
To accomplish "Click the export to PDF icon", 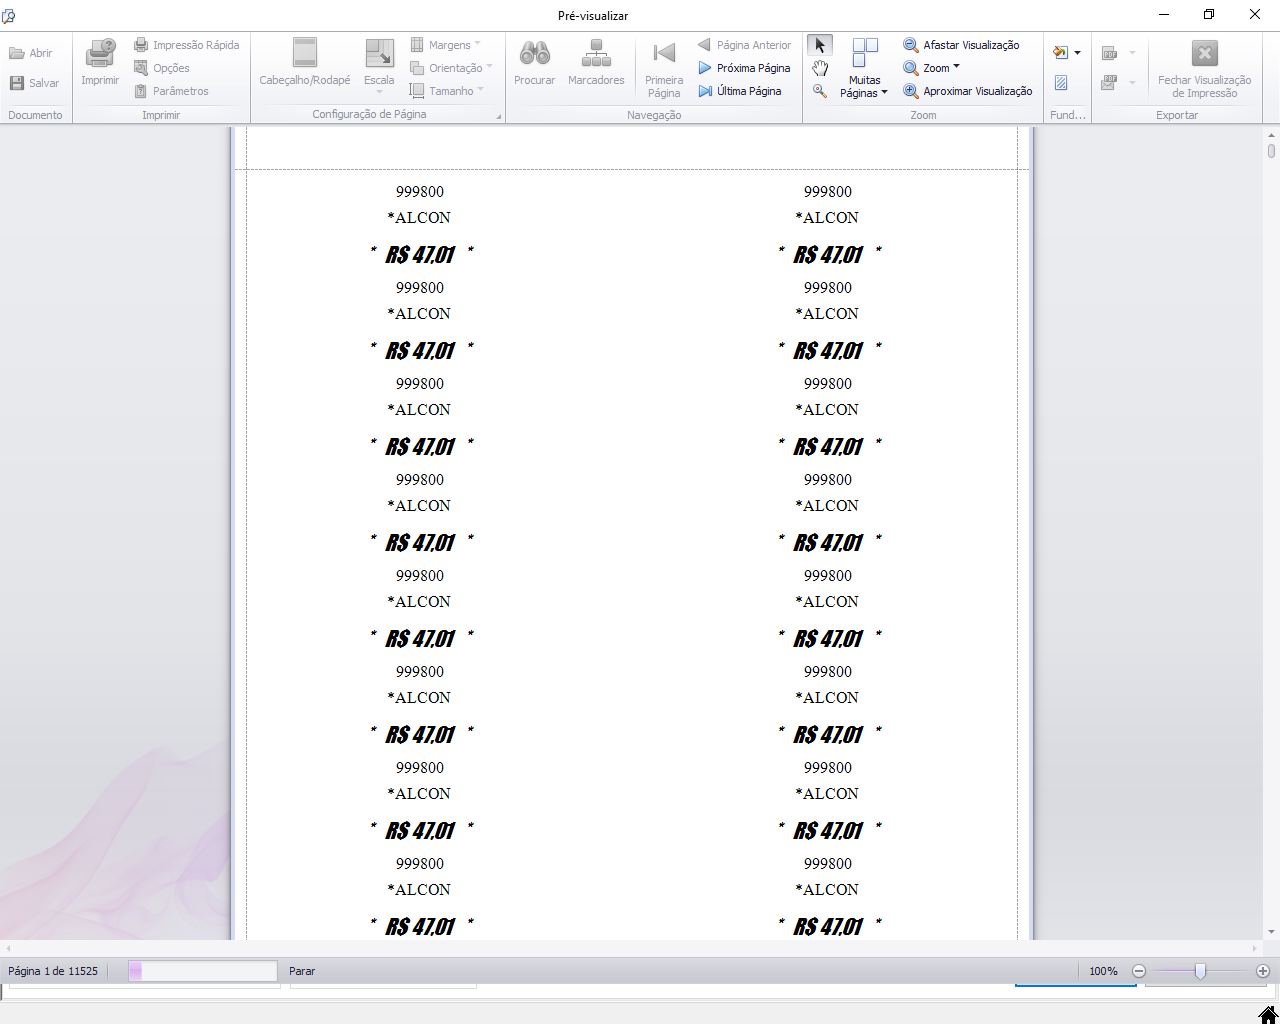I will [1109, 53].
